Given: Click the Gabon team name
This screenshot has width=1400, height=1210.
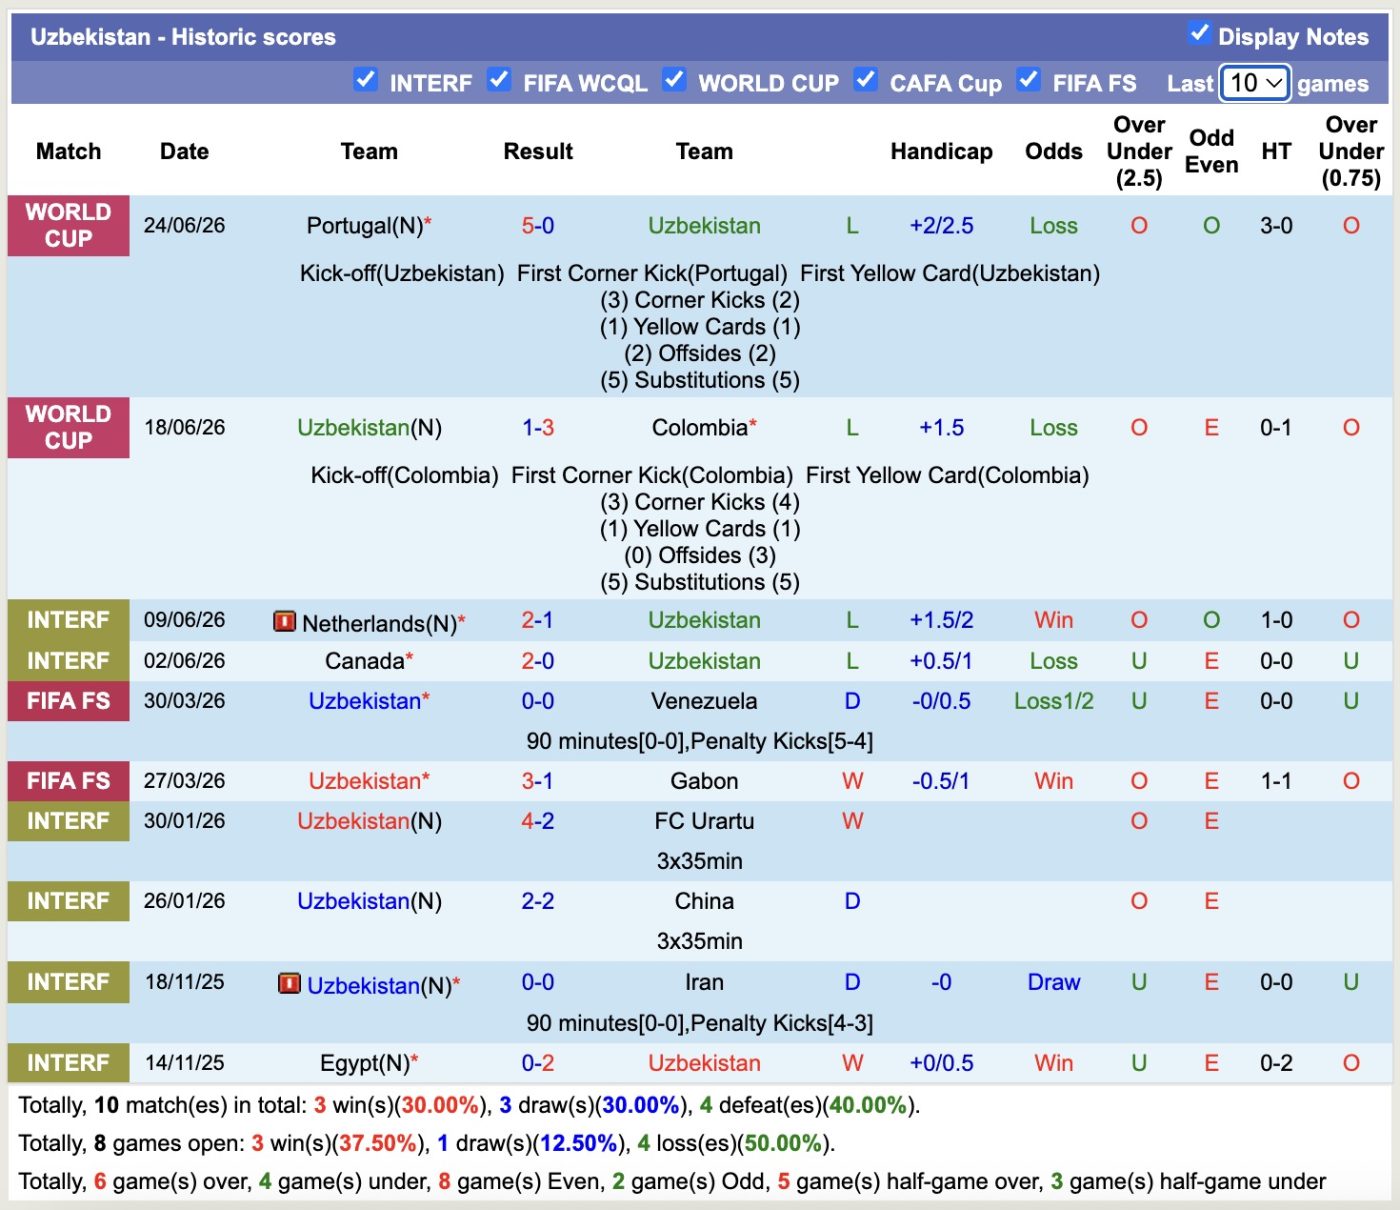Looking at the screenshot, I should [704, 781].
